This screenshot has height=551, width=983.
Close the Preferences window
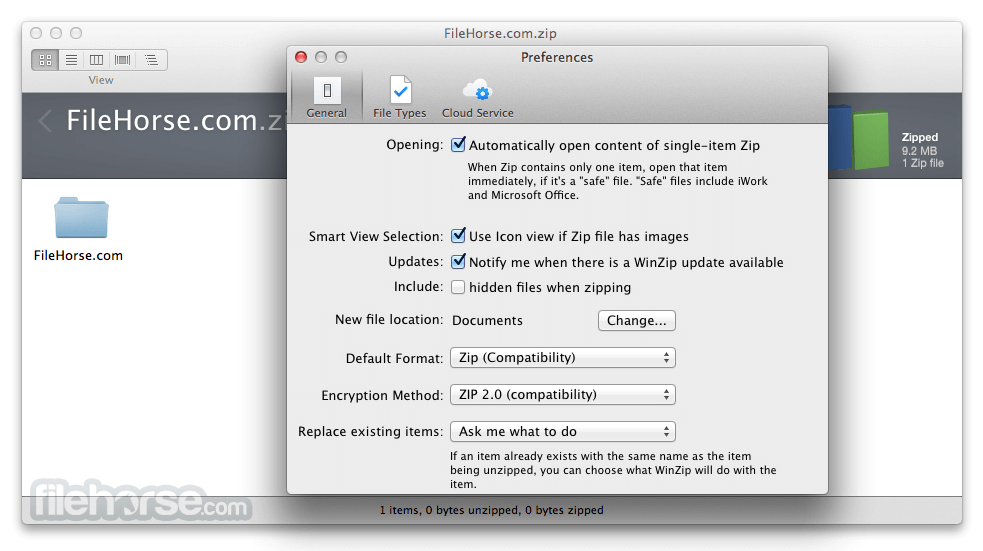(x=301, y=57)
